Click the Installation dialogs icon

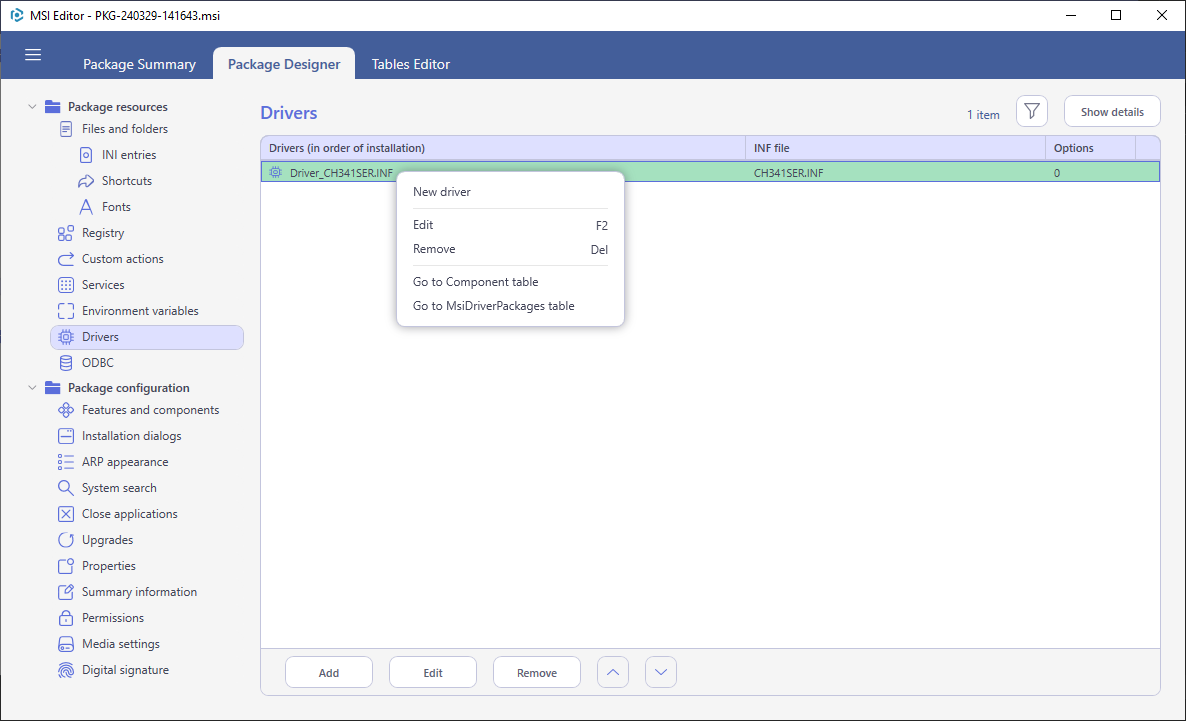66,436
